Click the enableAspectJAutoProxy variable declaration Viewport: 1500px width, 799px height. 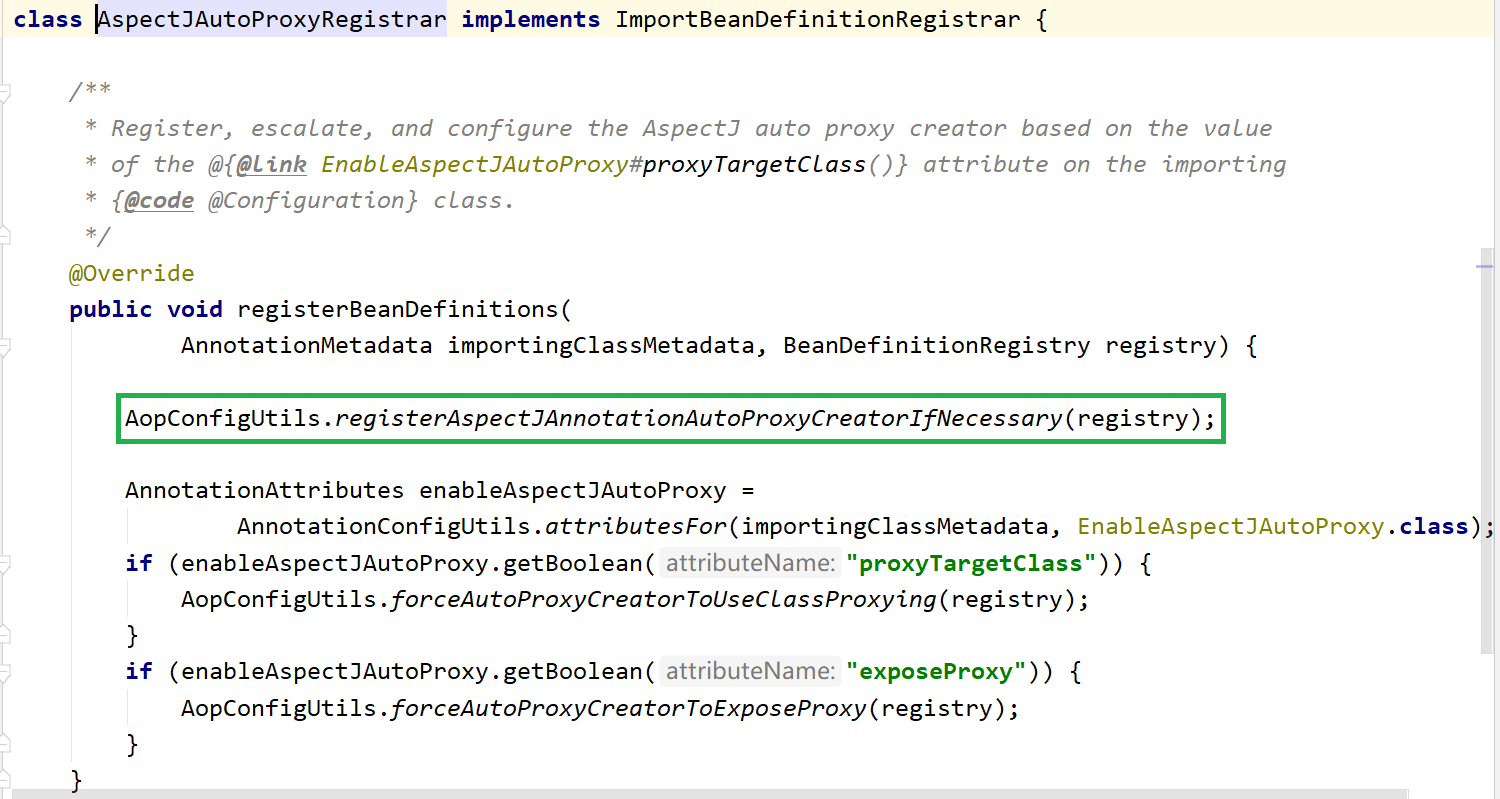[x=572, y=490]
